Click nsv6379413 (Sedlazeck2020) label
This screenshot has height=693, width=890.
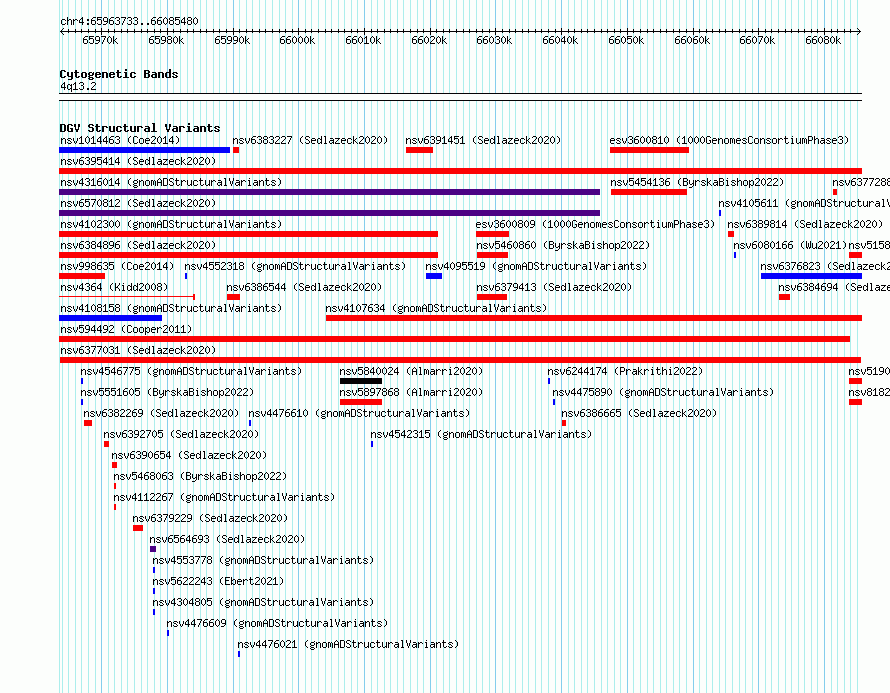554,287
